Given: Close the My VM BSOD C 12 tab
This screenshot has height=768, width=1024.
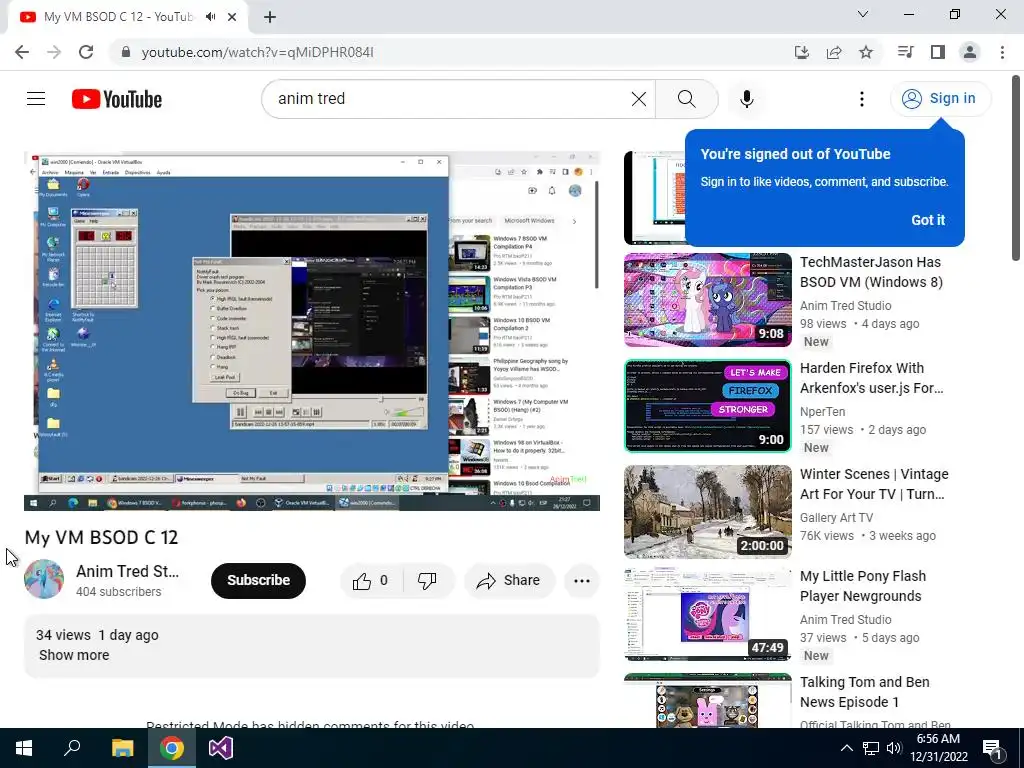Looking at the screenshot, I should click(232, 17).
